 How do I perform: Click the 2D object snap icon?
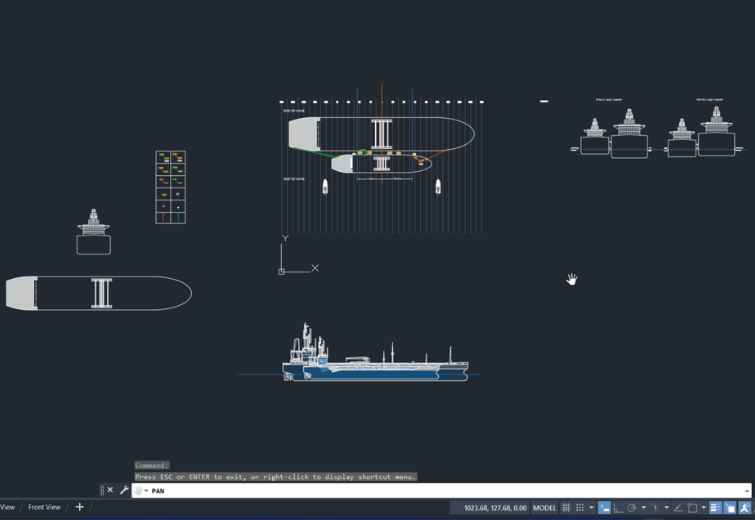point(692,508)
